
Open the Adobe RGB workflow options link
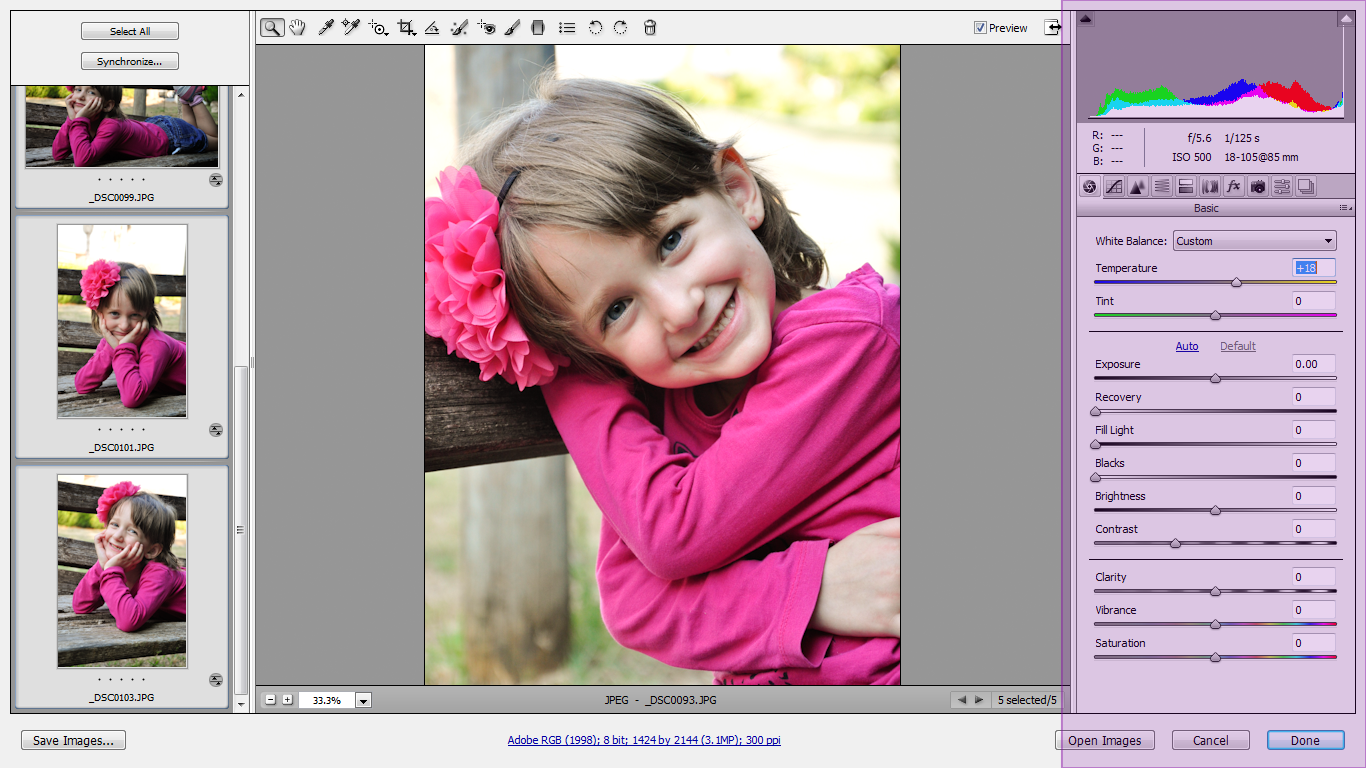click(644, 741)
